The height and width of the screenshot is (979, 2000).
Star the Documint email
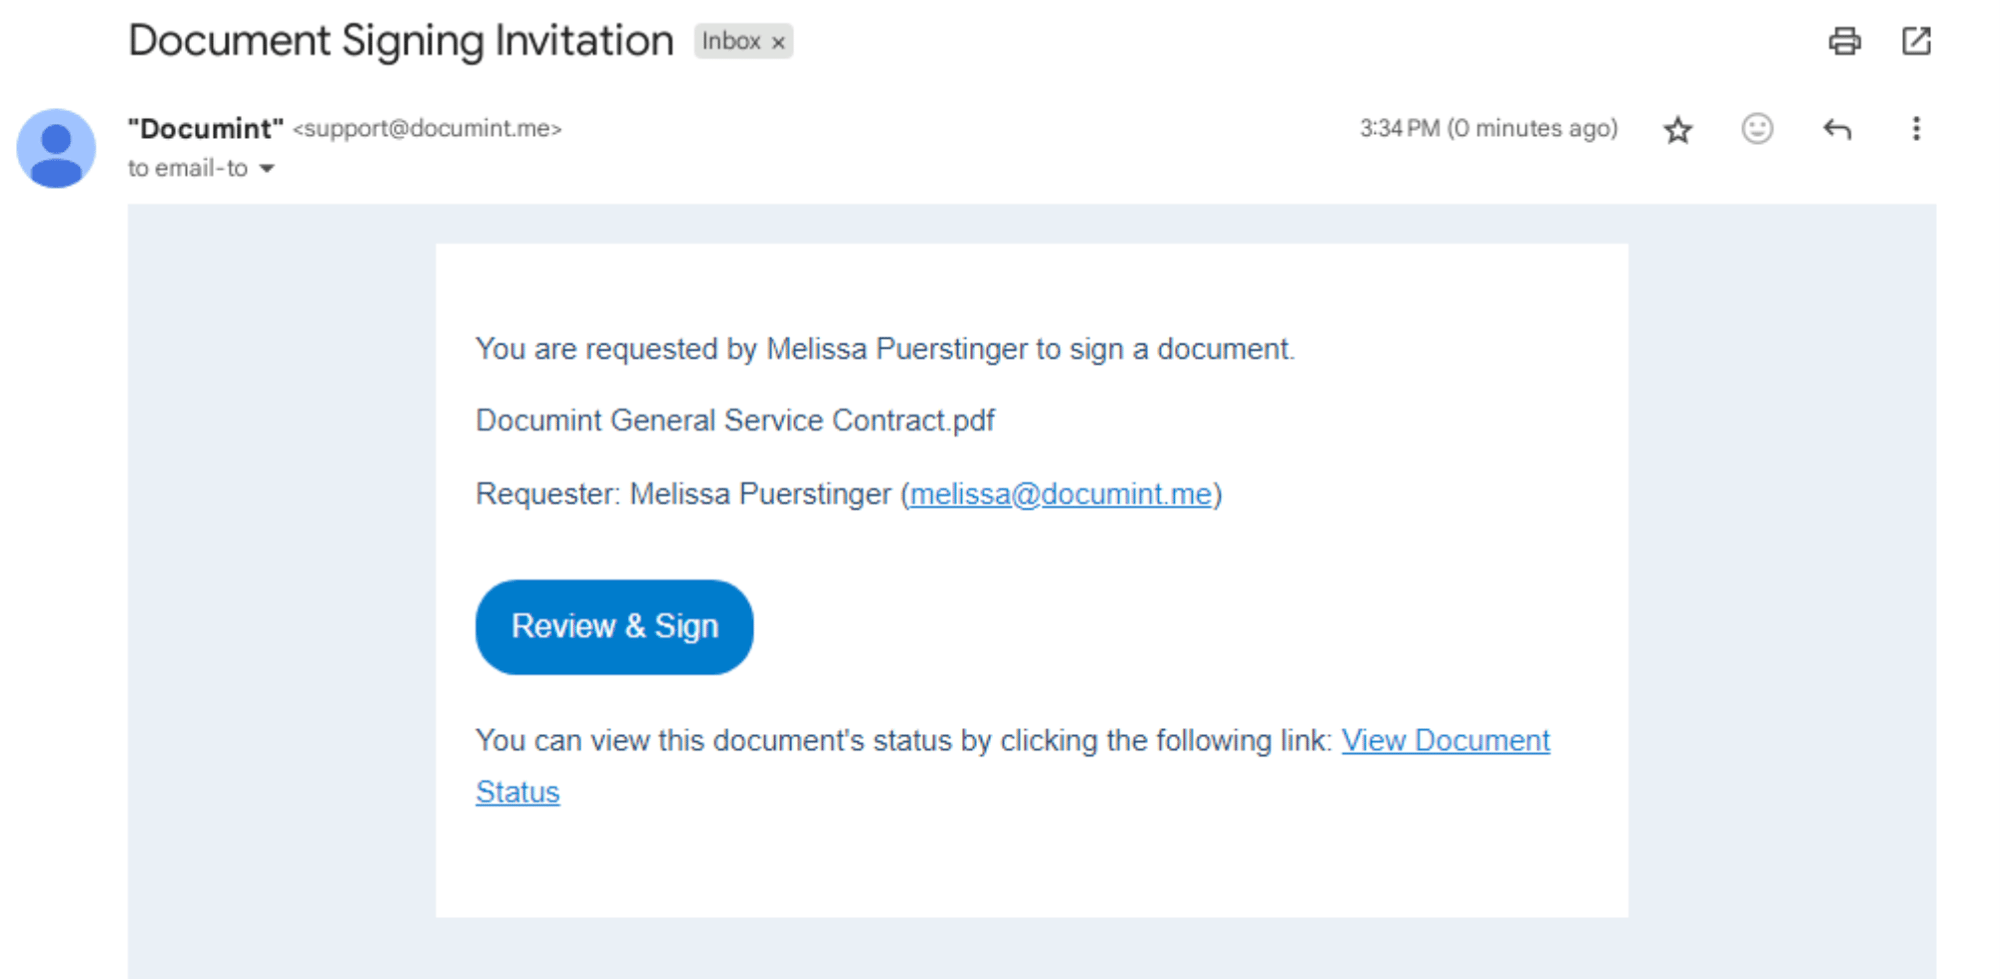click(x=1678, y=130)
